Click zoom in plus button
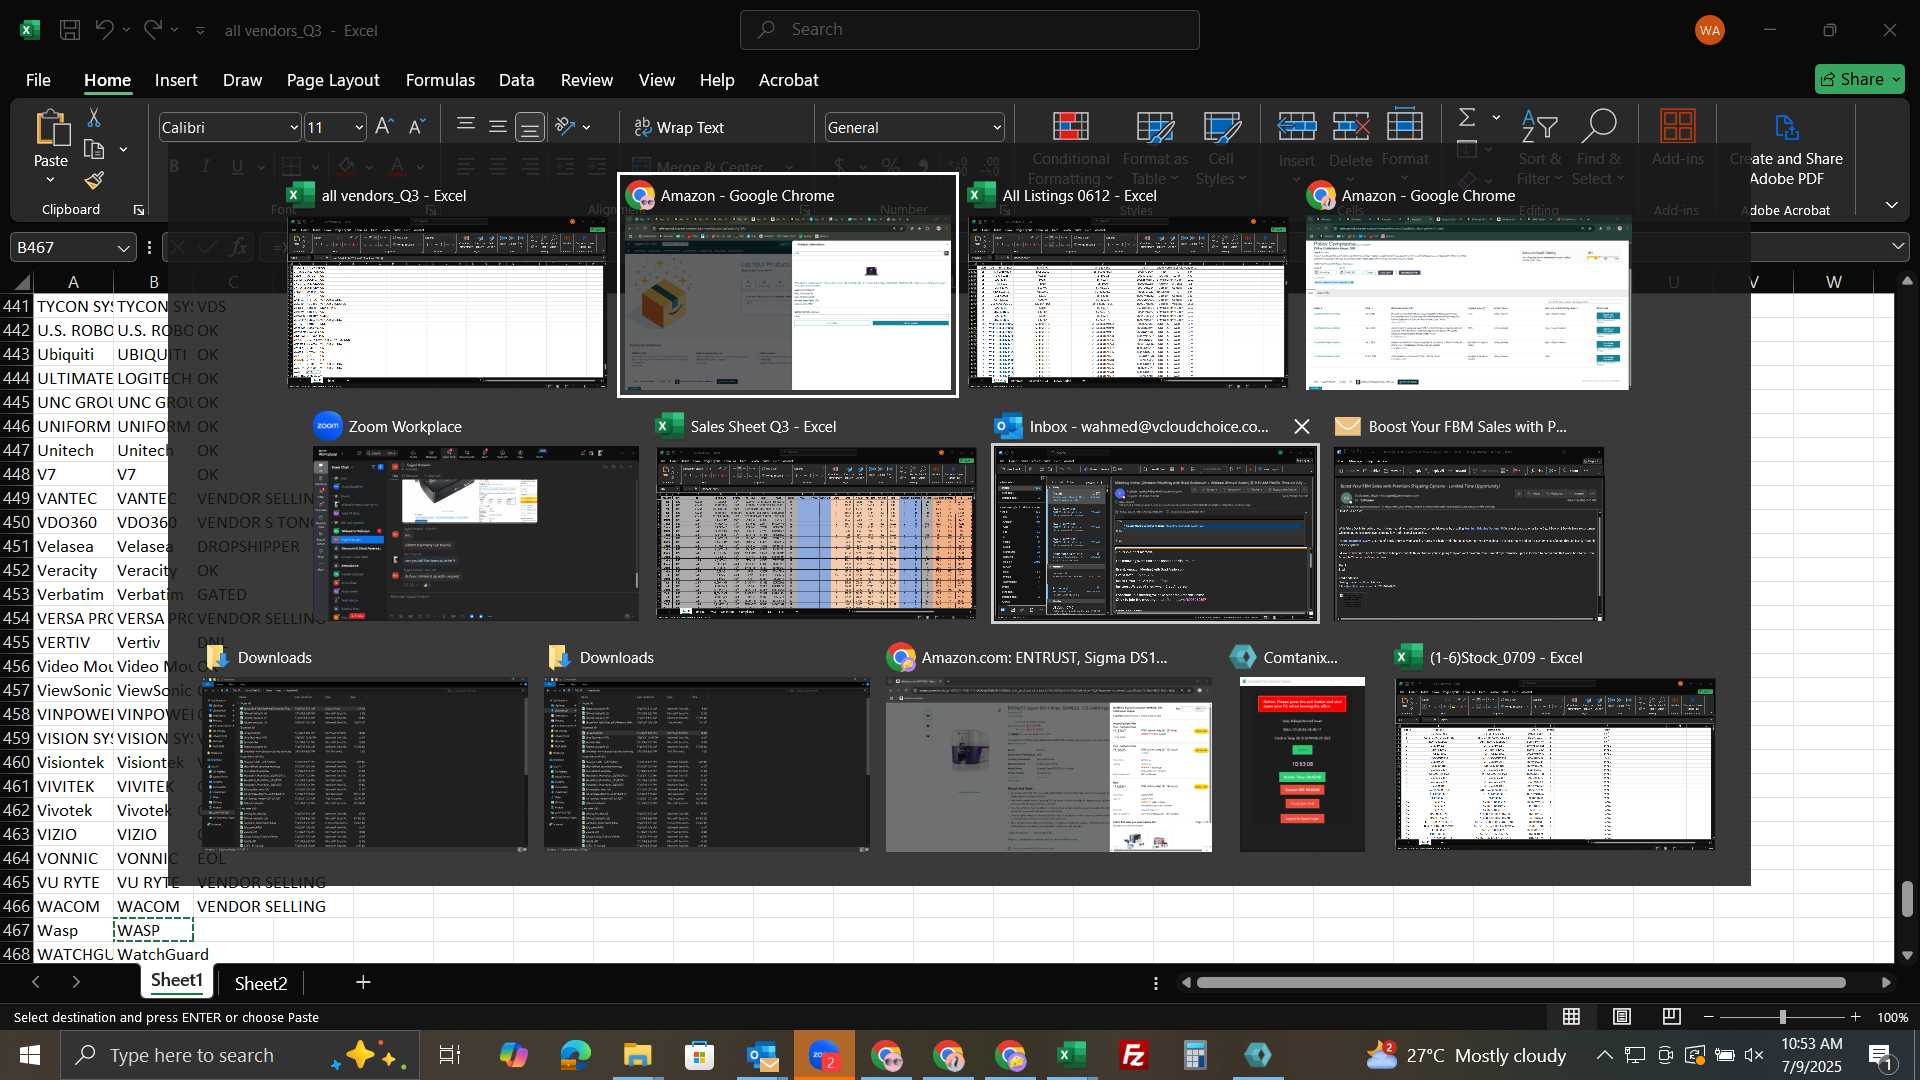This screenshot has height=1080, width=1920. click(x=1856, y=1017)
